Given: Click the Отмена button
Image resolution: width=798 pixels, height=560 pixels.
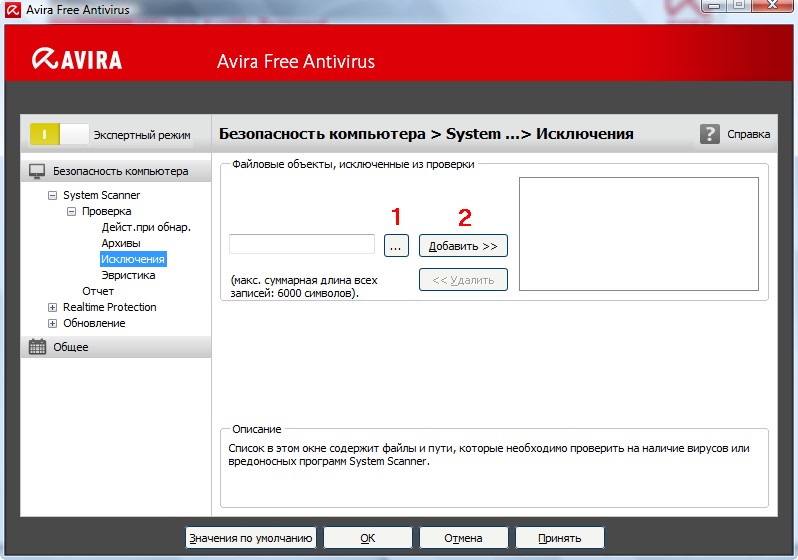Looking at the screenshot, I should pyautogui.click(x=463, y=538).
